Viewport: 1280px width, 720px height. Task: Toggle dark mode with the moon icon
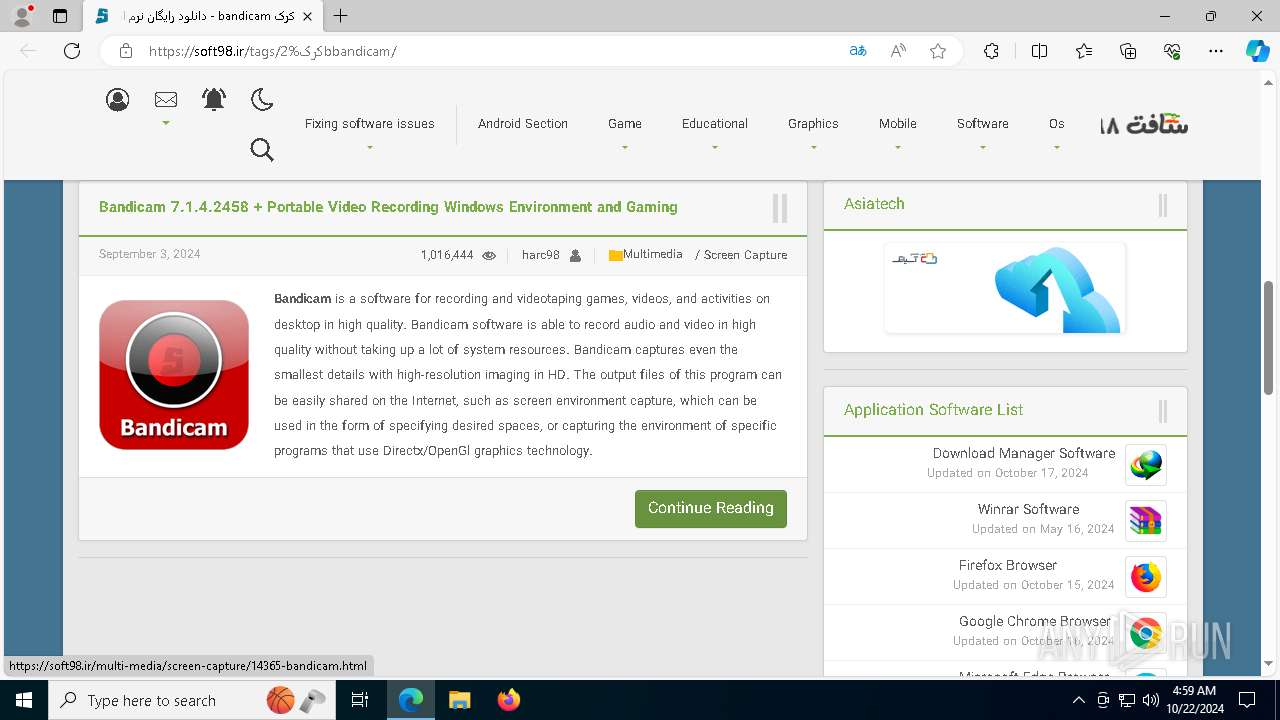pyautogui.click(x=262, y=99)
